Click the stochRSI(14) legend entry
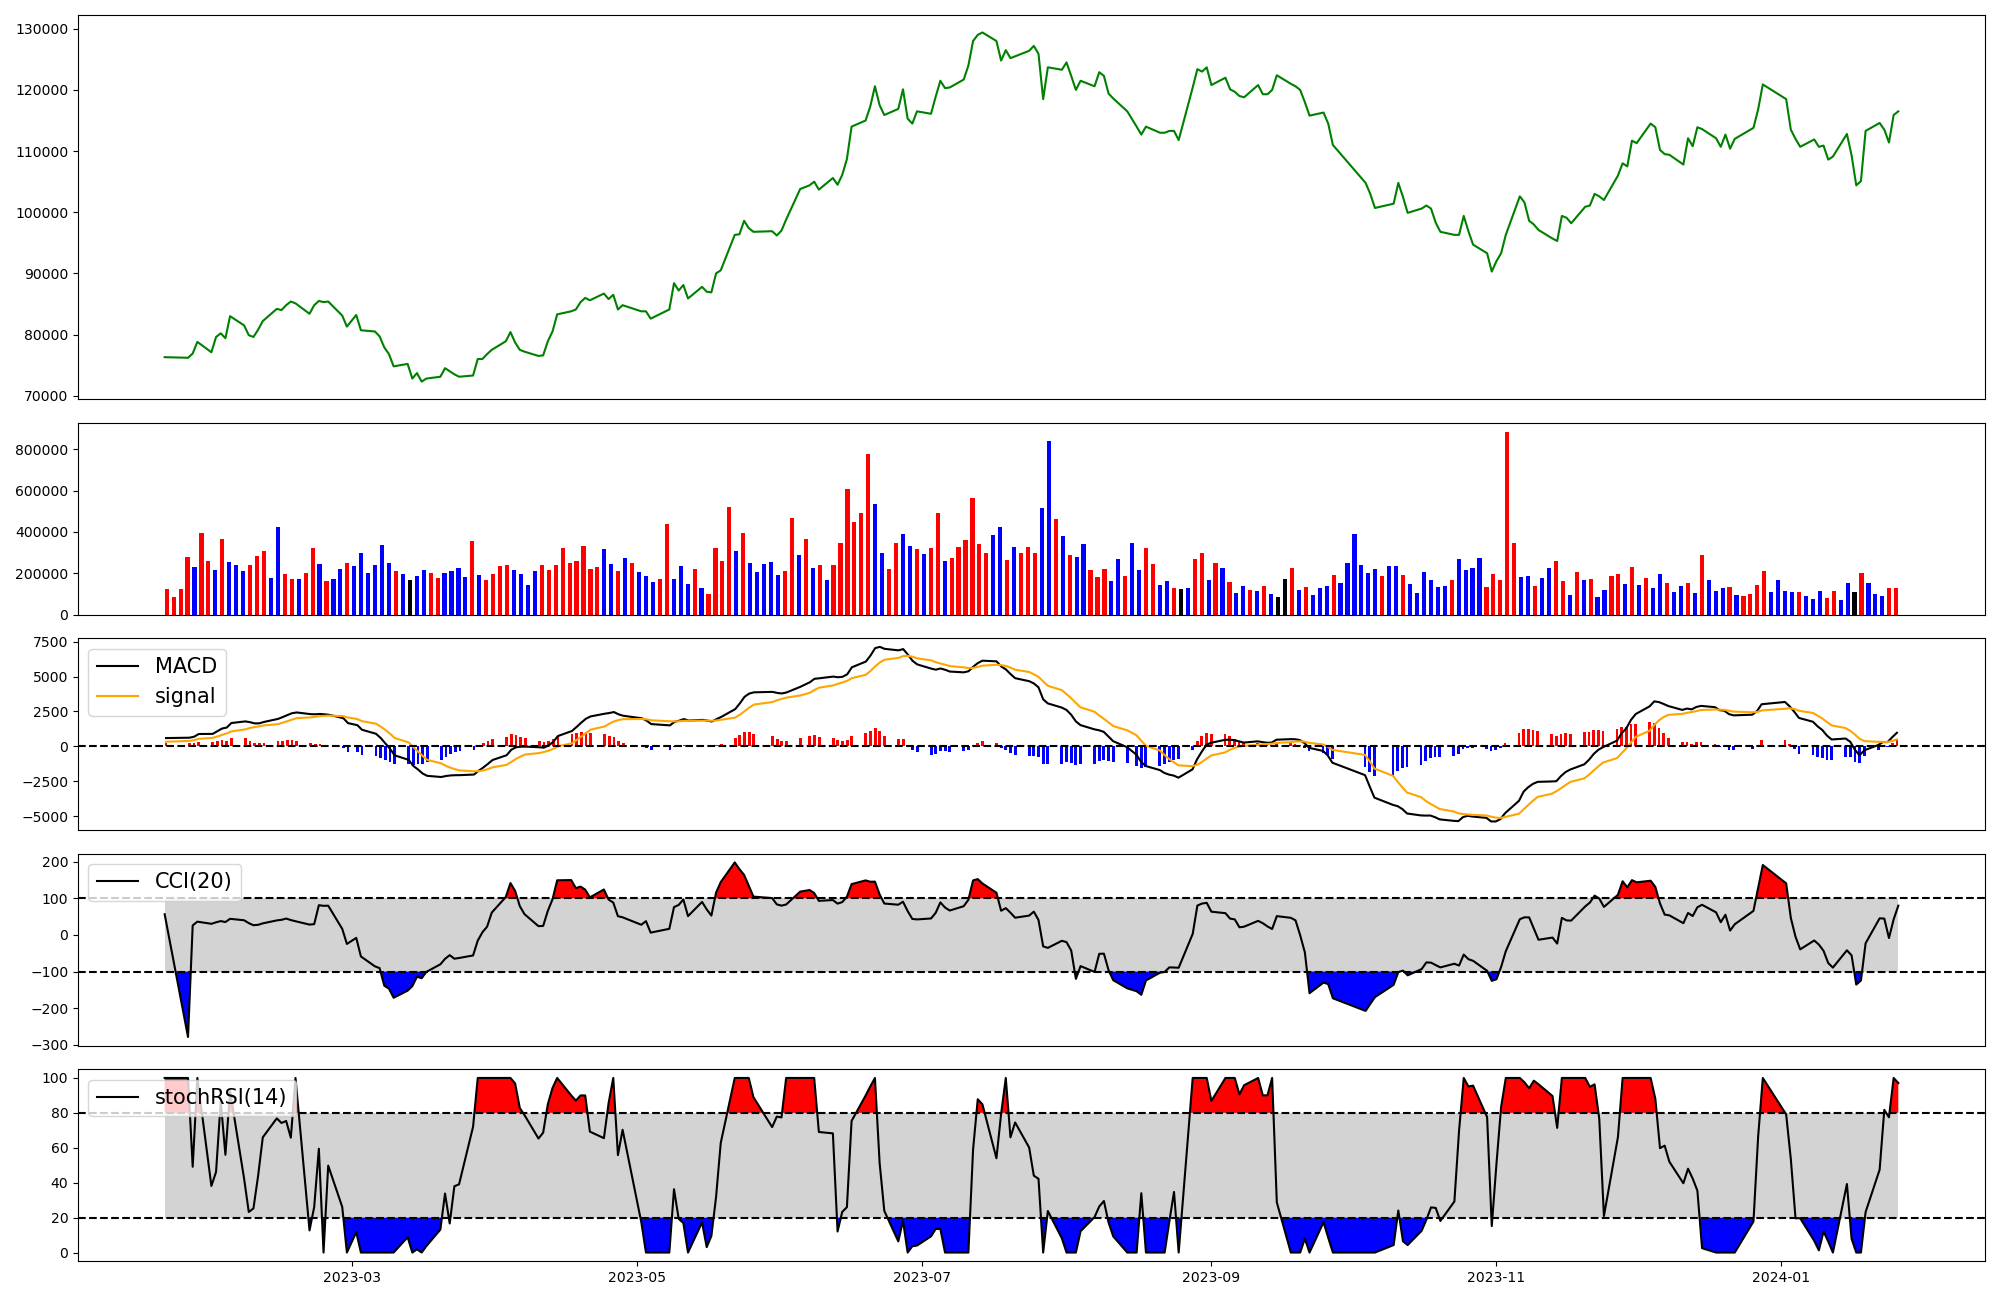Image resolution: width=2000 pixels, height=1300 pixels. [x=220, y=1097]
